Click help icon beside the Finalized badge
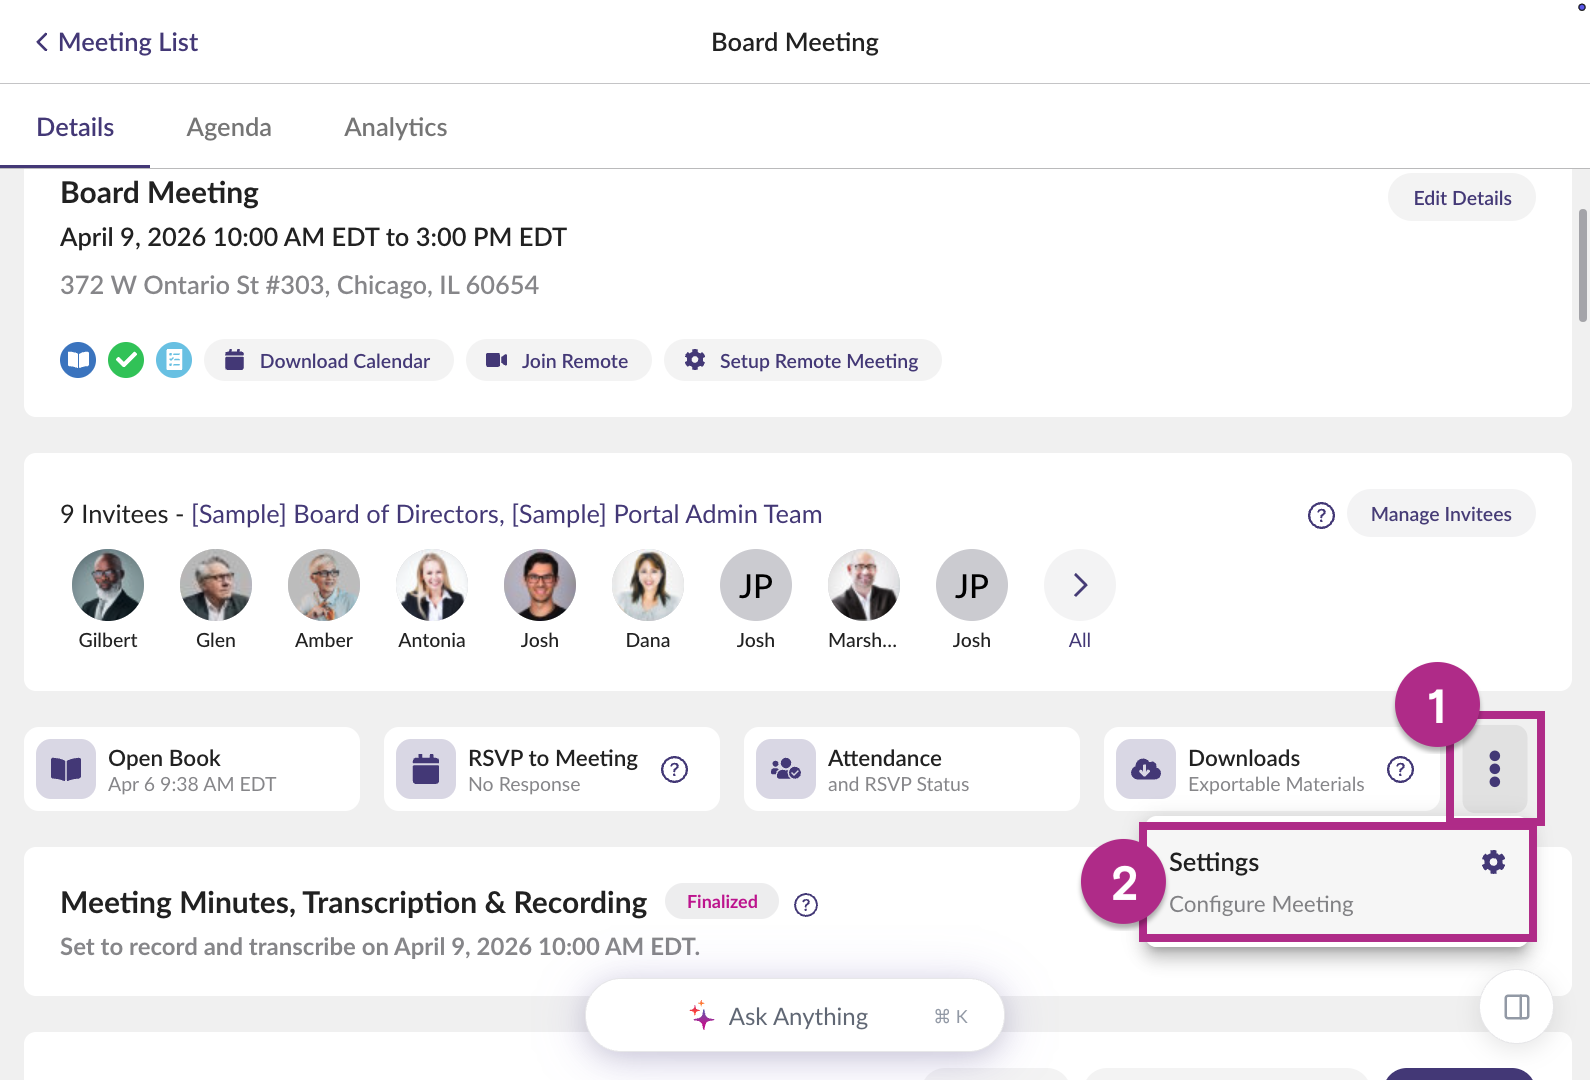The height and width of the screenshot is (1080, 1590). (x=806, y=905)
